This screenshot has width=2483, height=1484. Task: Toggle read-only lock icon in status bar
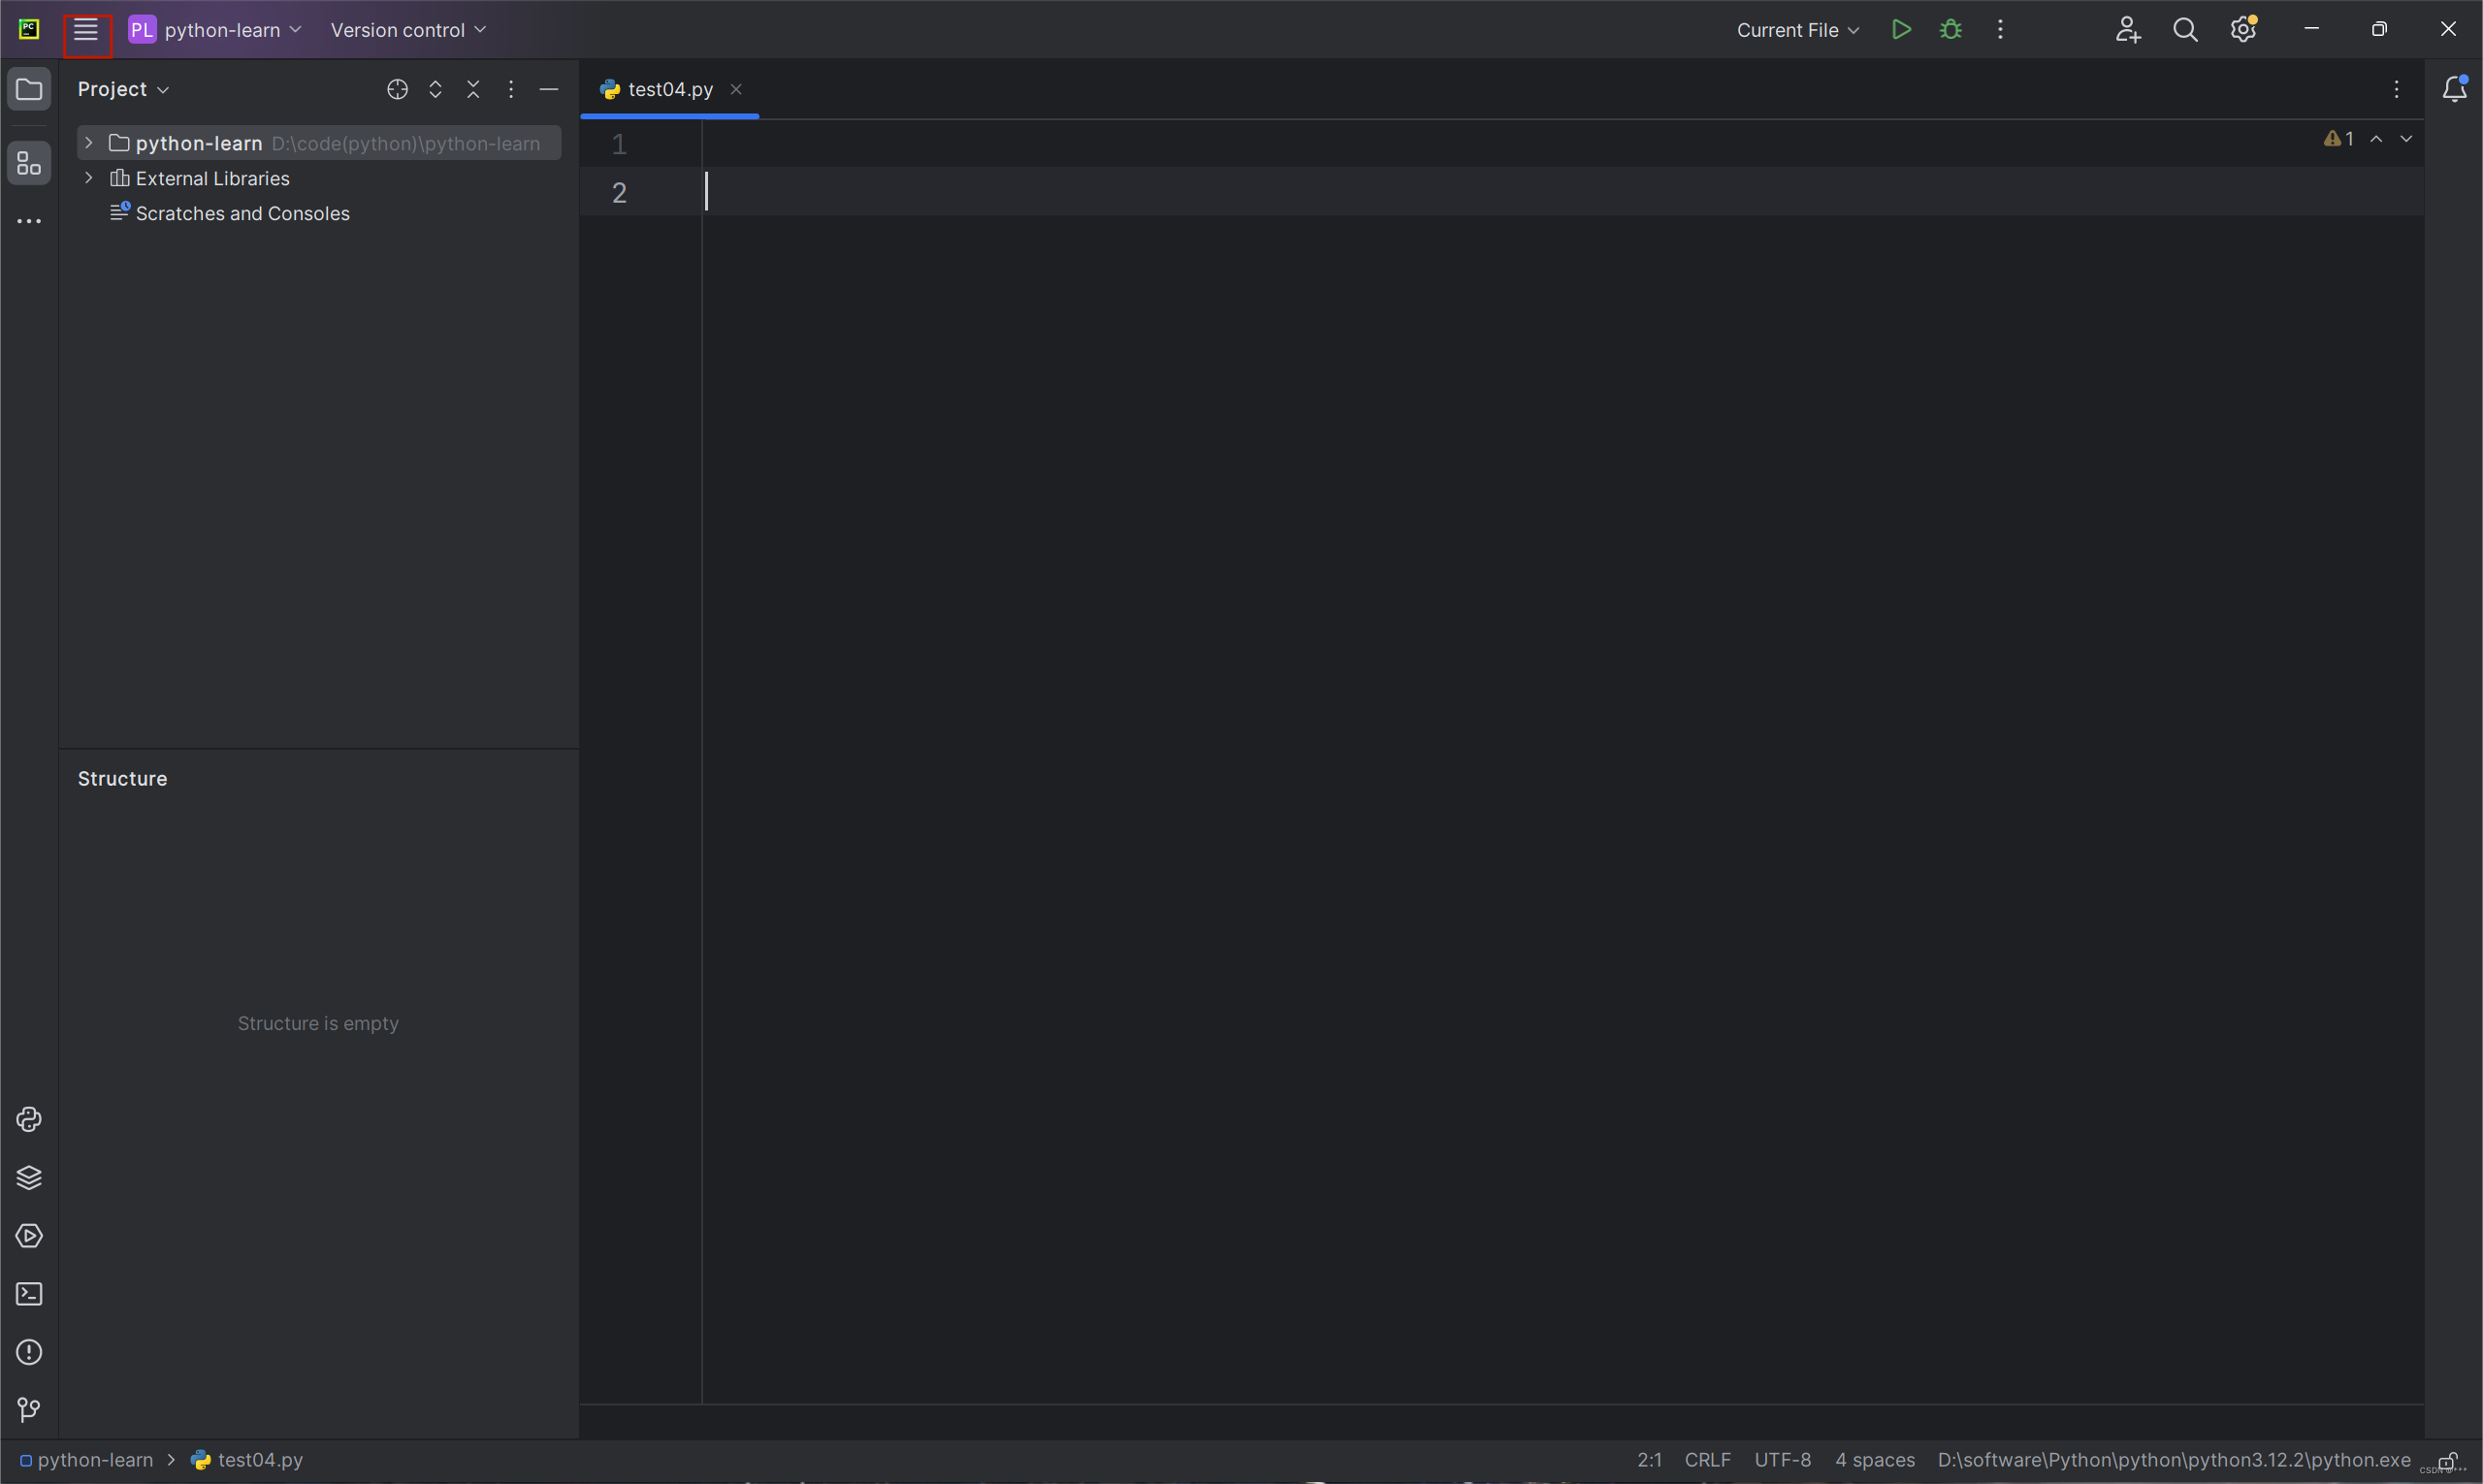click(x=2446, y=1461)
